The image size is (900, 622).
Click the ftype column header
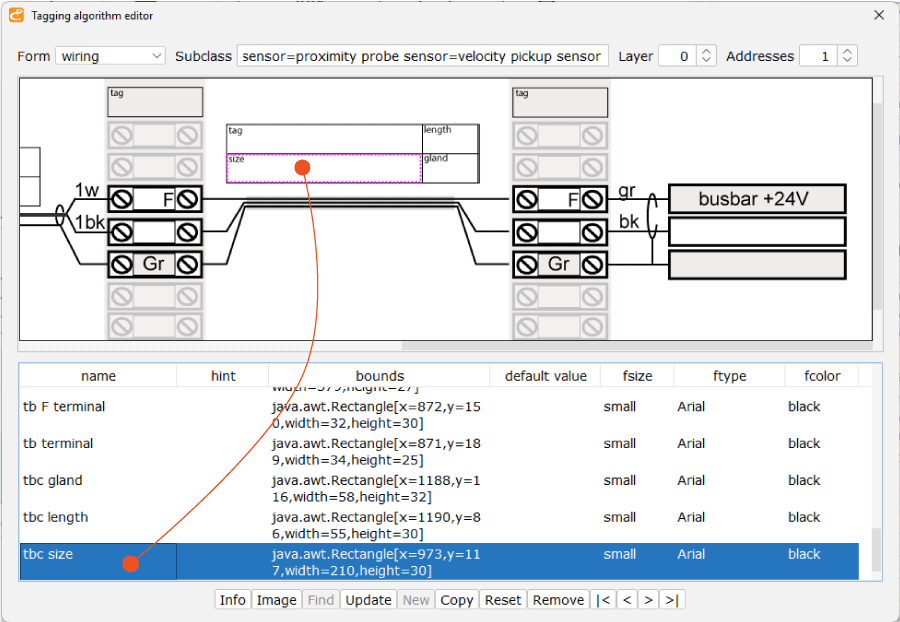point(730,376)
